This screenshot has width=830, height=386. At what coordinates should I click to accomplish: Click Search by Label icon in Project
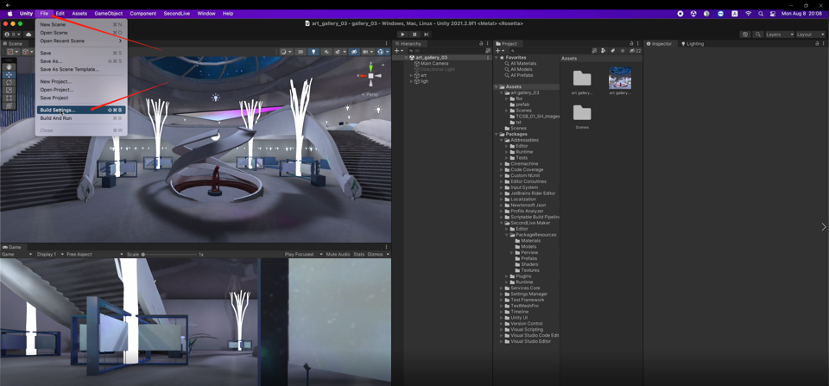pyautogui.click(x=613, y=51)
